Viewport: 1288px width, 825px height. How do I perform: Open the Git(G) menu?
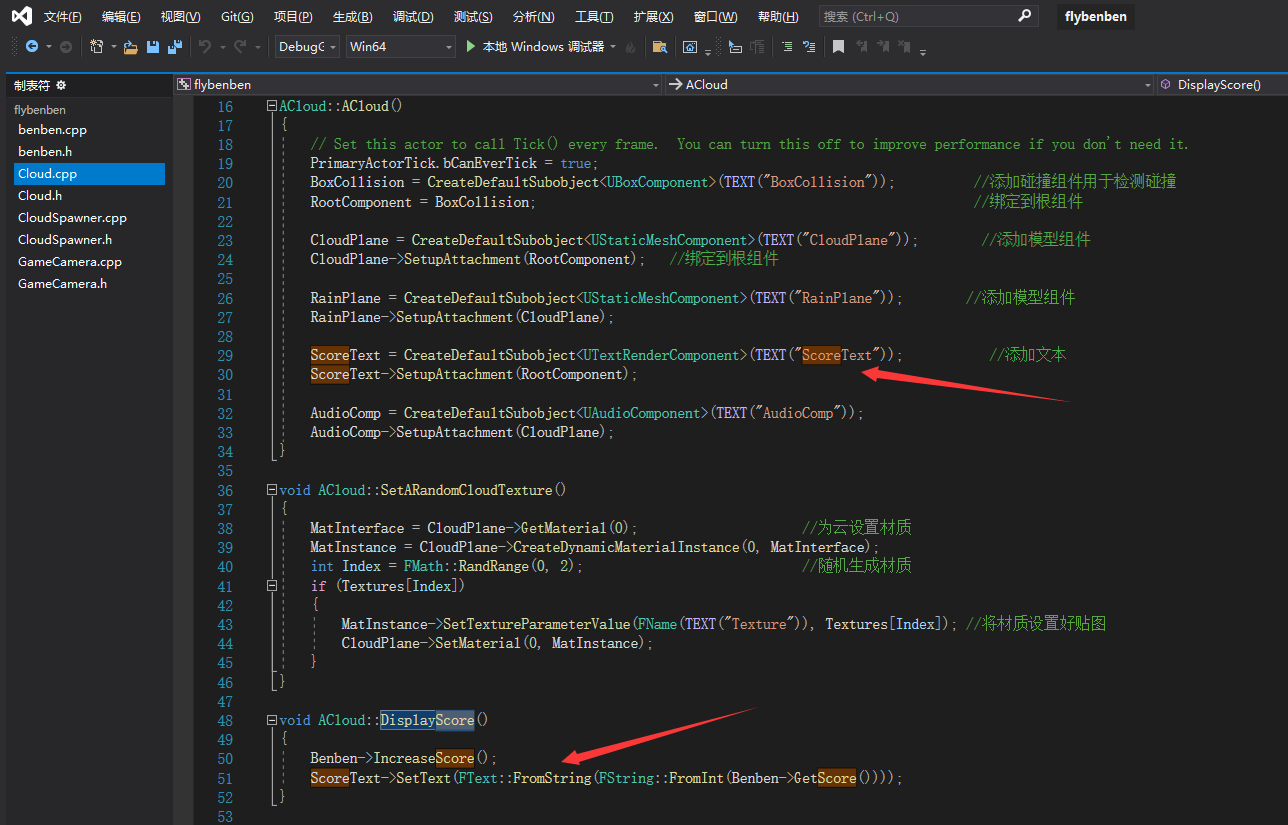tap(237, 17)
